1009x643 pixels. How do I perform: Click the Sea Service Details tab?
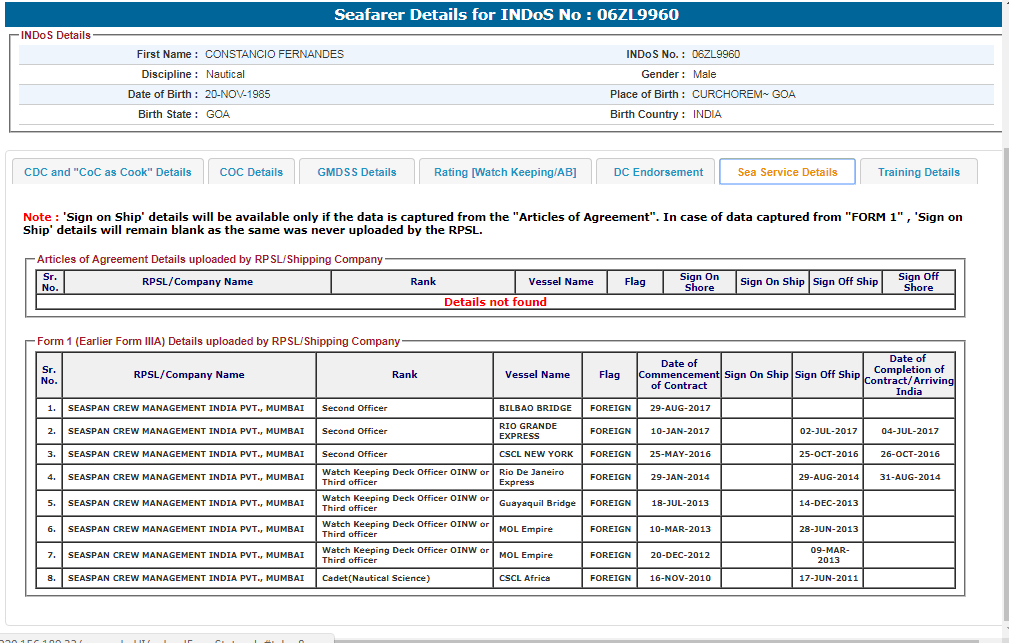(787, 172)
